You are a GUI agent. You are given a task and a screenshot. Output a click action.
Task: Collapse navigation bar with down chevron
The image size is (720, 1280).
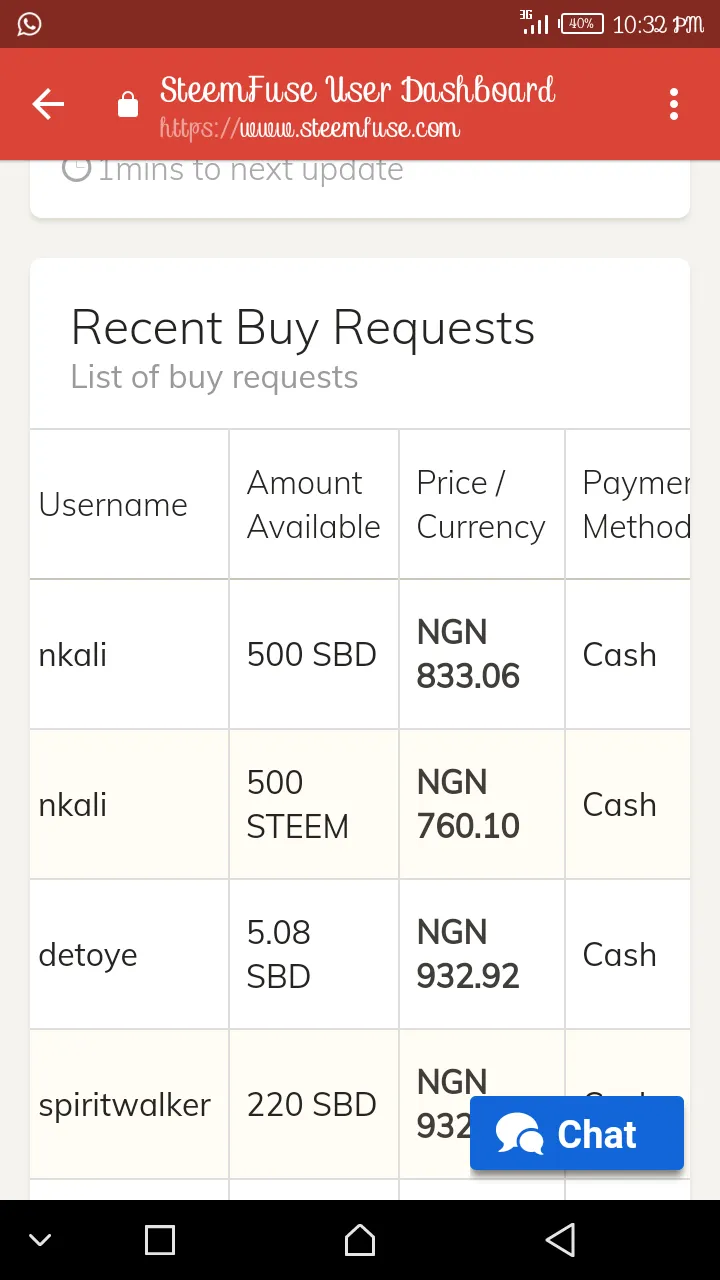tap(40, 1241)
